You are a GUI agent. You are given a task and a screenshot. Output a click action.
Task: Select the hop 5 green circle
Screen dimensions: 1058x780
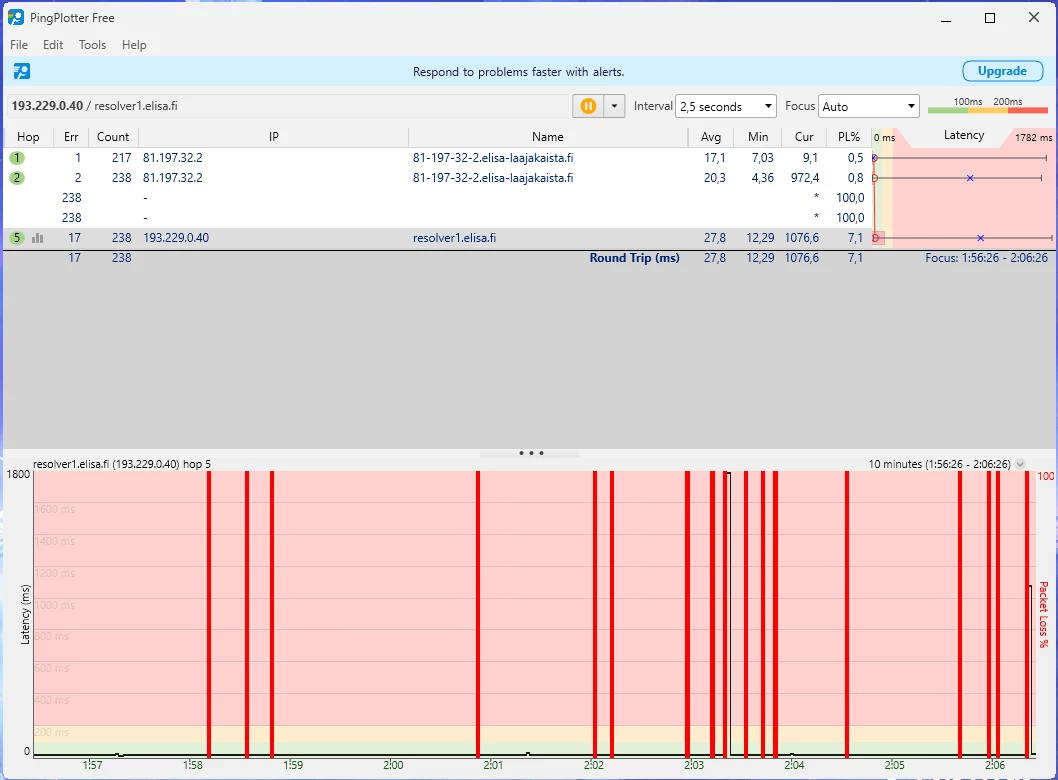click(x=17, y=238)
